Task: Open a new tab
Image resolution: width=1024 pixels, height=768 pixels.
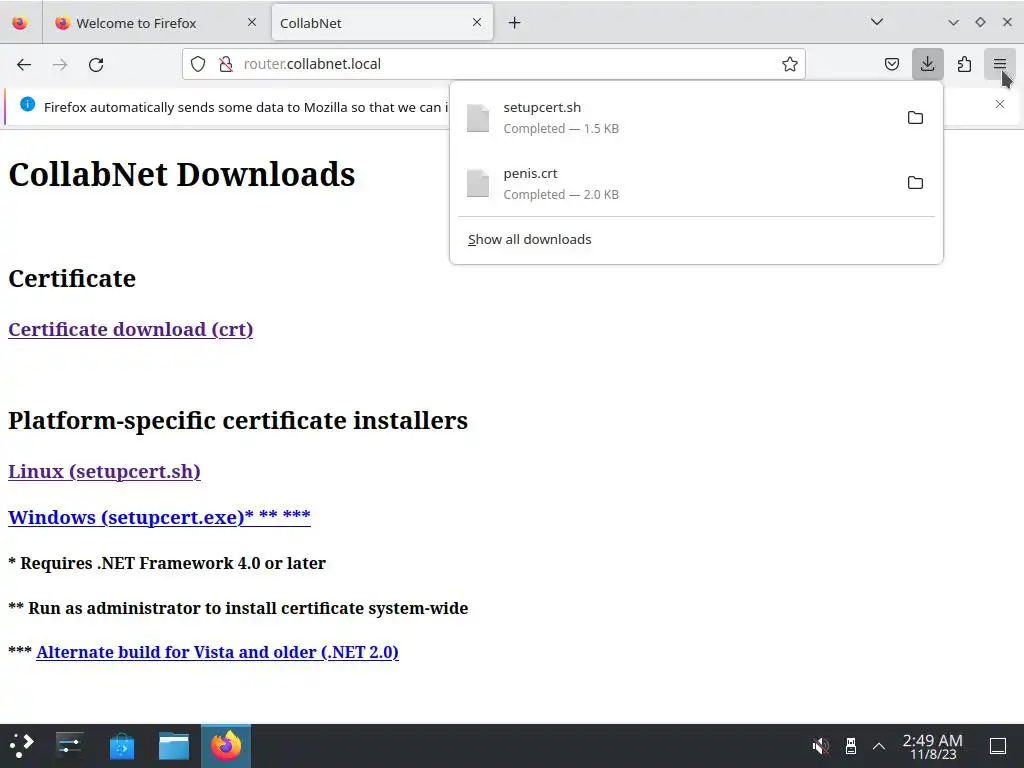Action: 515,23
